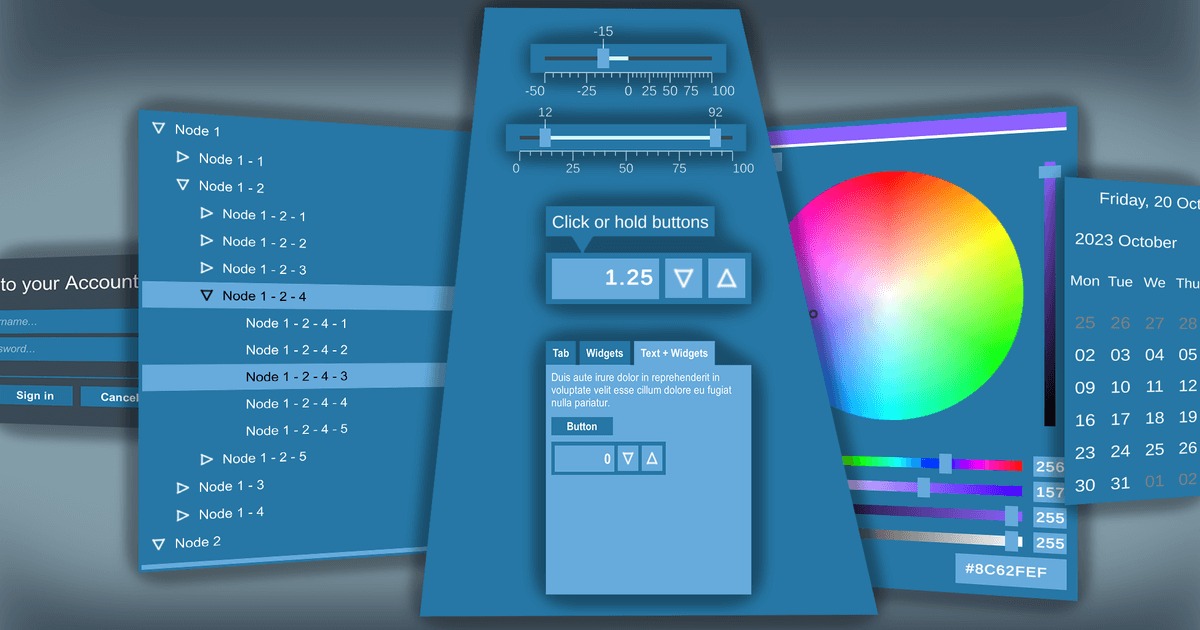Click the up arrow beside the 0 spinner
Screen dimensions: 1200x630
[x=651, y=458]
